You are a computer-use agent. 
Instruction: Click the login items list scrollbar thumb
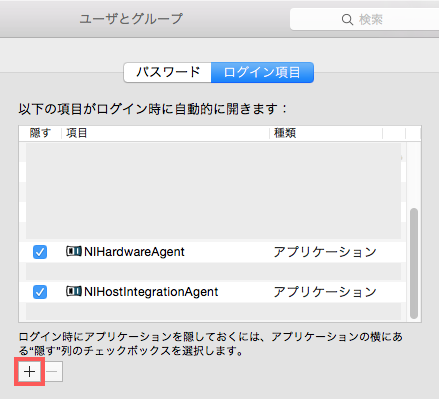click(414, 263)
